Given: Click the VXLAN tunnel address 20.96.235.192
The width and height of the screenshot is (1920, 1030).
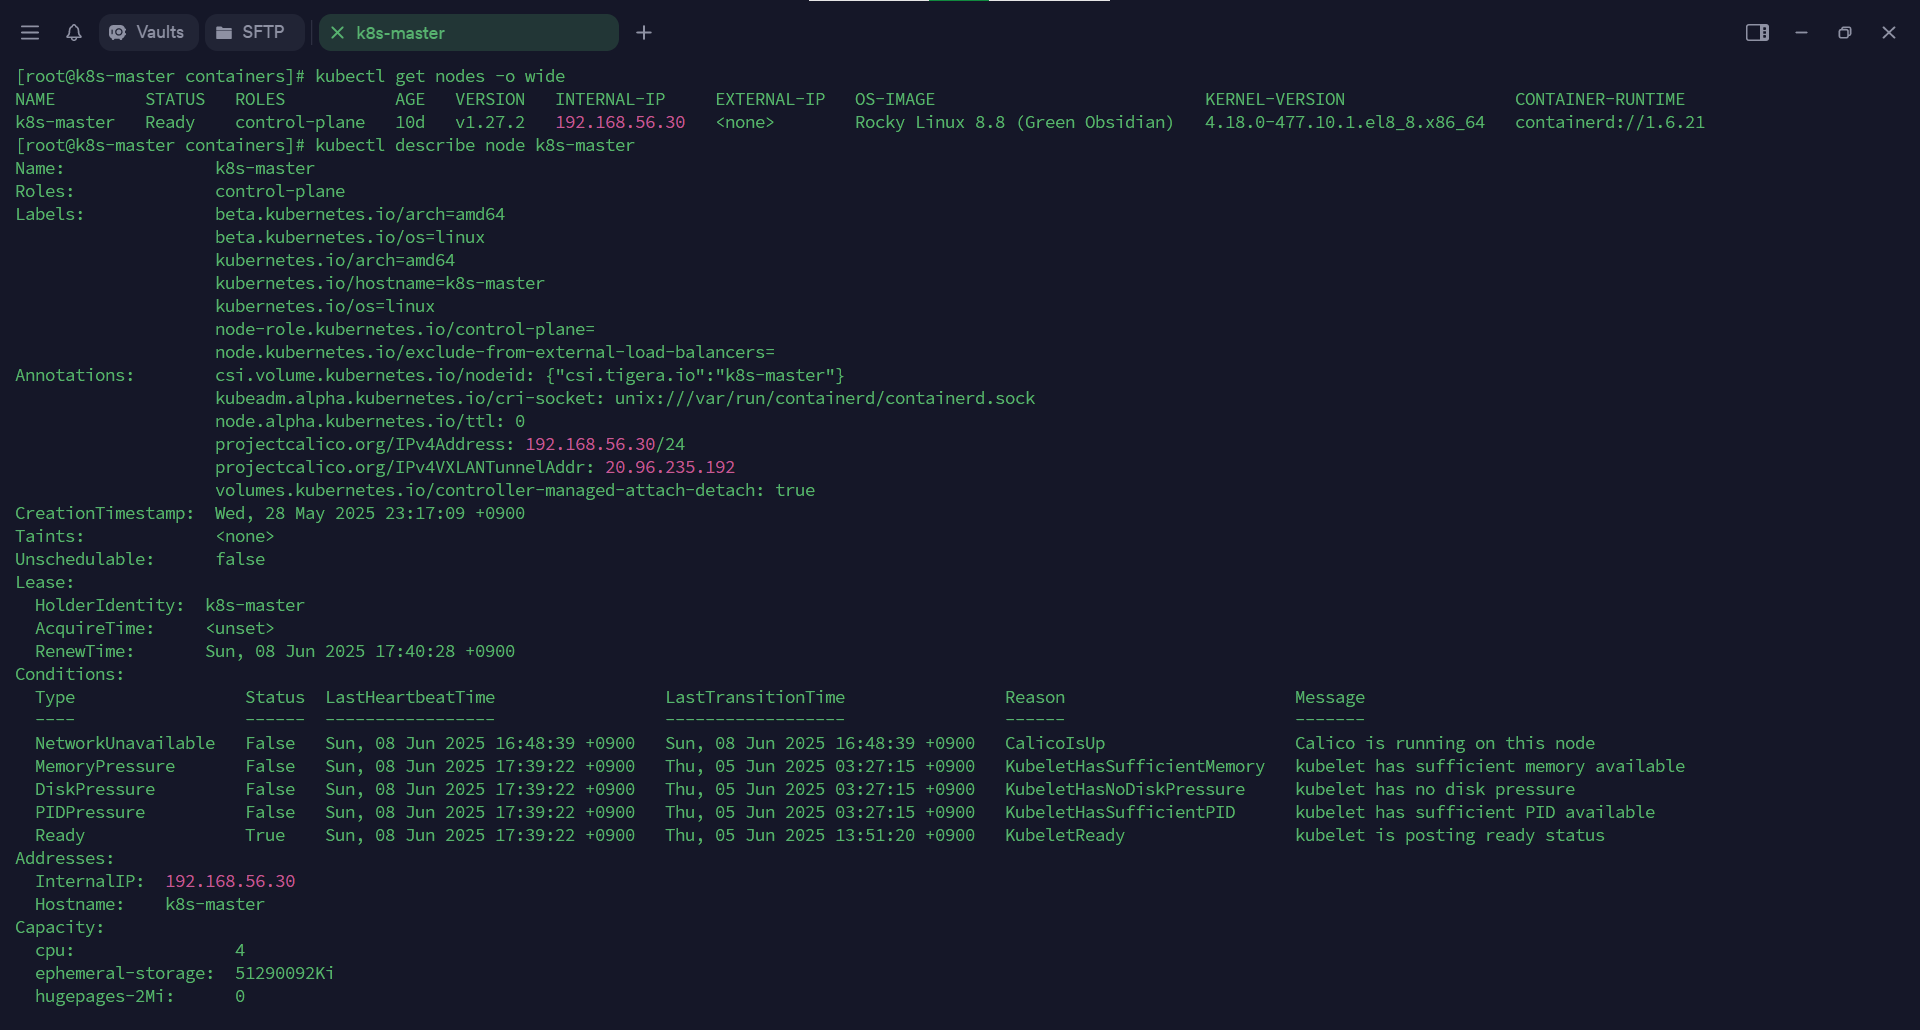Looking at the screenshot, I should click(x=670, y=467).
